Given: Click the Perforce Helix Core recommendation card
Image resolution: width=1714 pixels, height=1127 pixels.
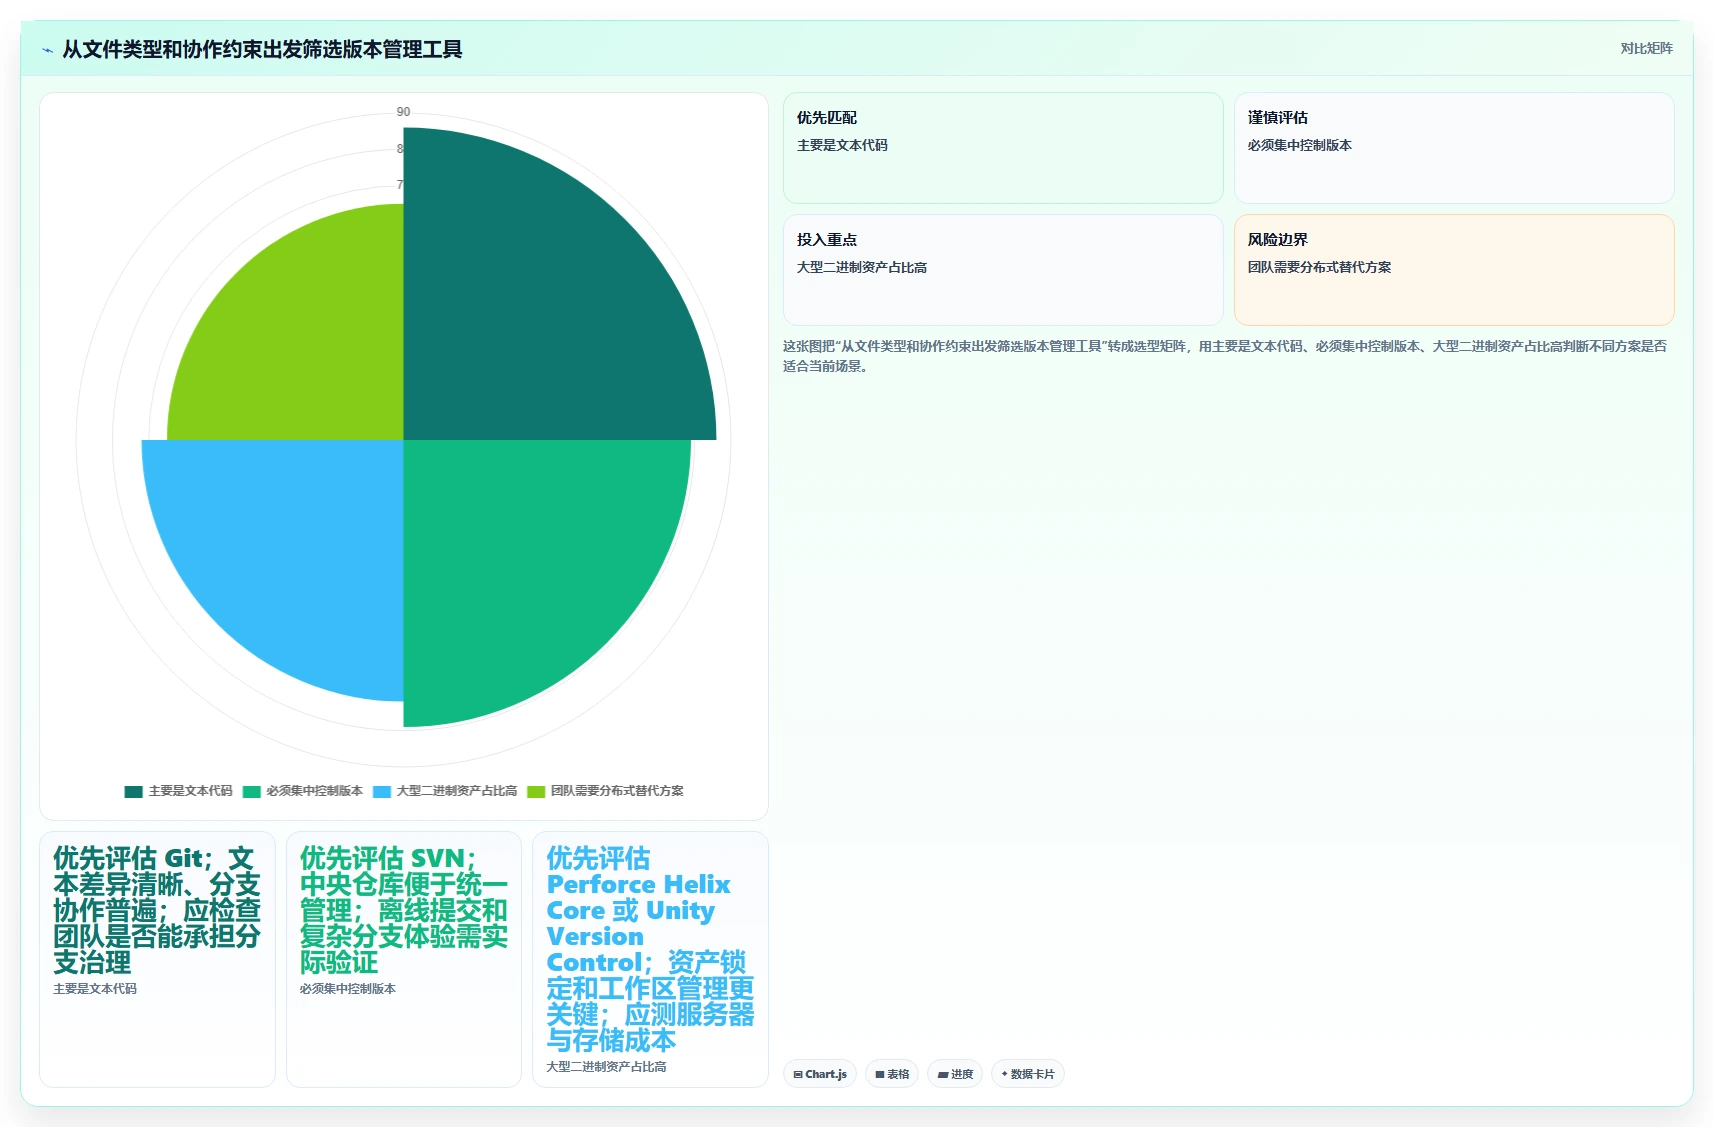Looking at the screenshot, I should click(650, 959).
